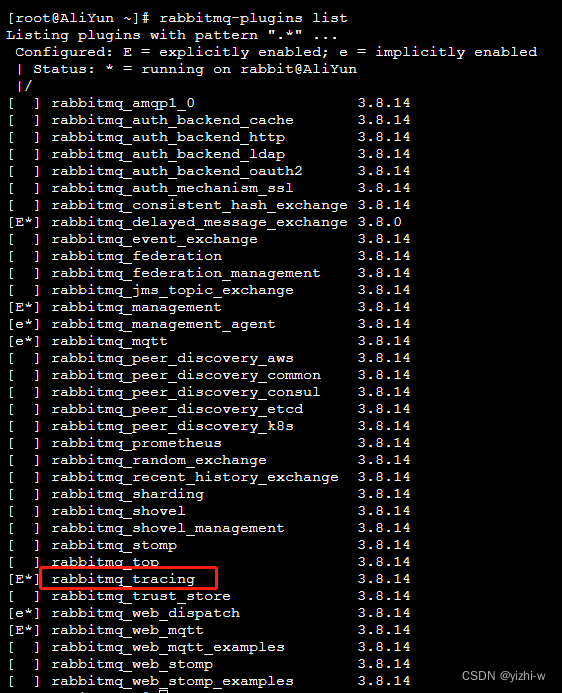Click the rabbitmq_delayed_message_exchange plugin name

[199, 222]
